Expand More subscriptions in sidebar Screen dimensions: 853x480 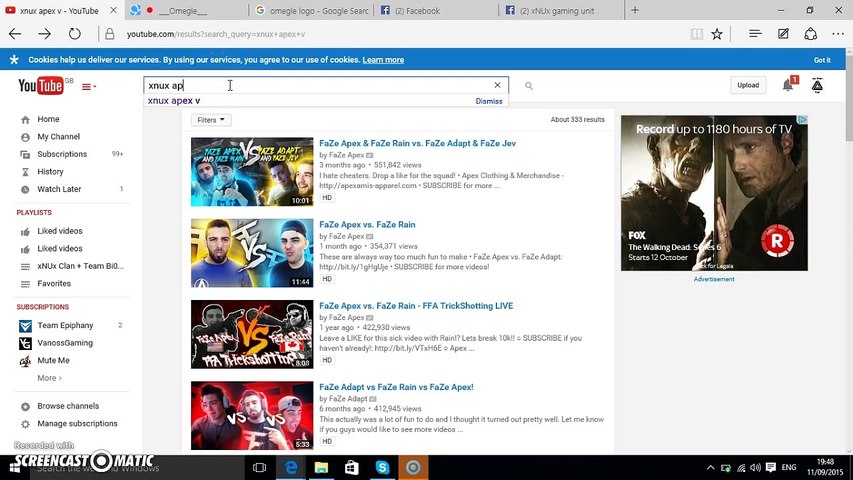click(49, 378)
